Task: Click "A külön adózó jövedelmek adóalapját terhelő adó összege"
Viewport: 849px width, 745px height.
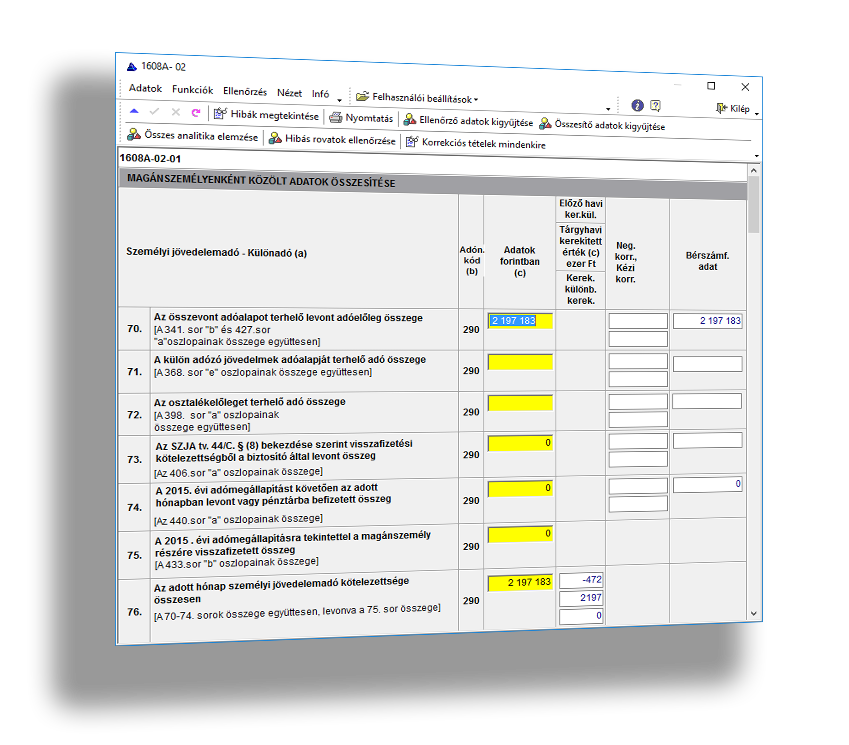Action: point(290,360)
